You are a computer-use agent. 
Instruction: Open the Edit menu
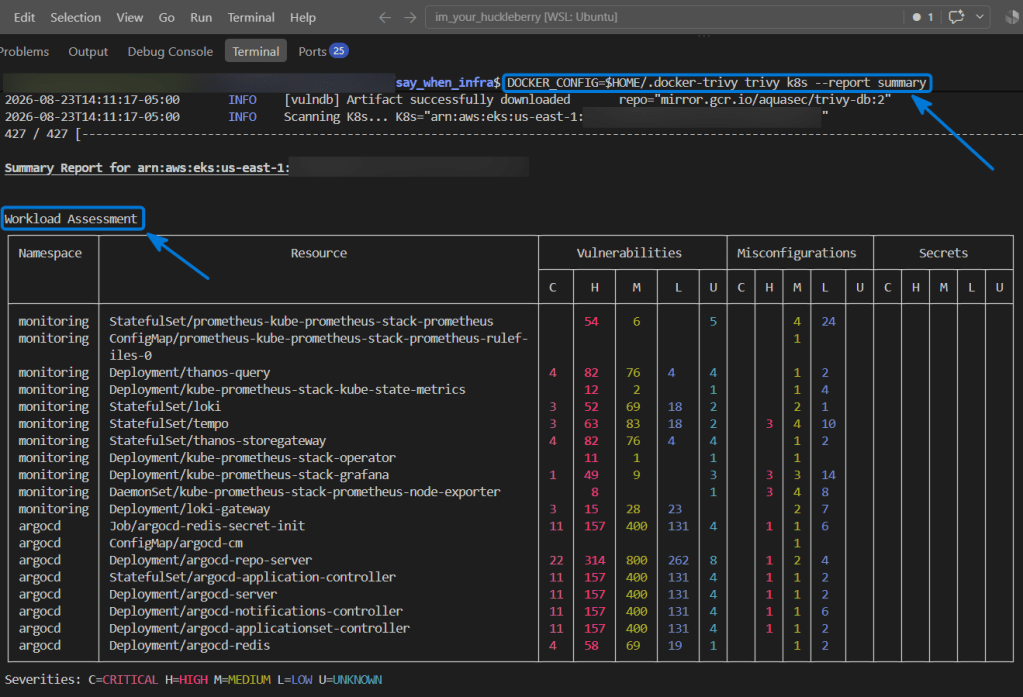24,18
